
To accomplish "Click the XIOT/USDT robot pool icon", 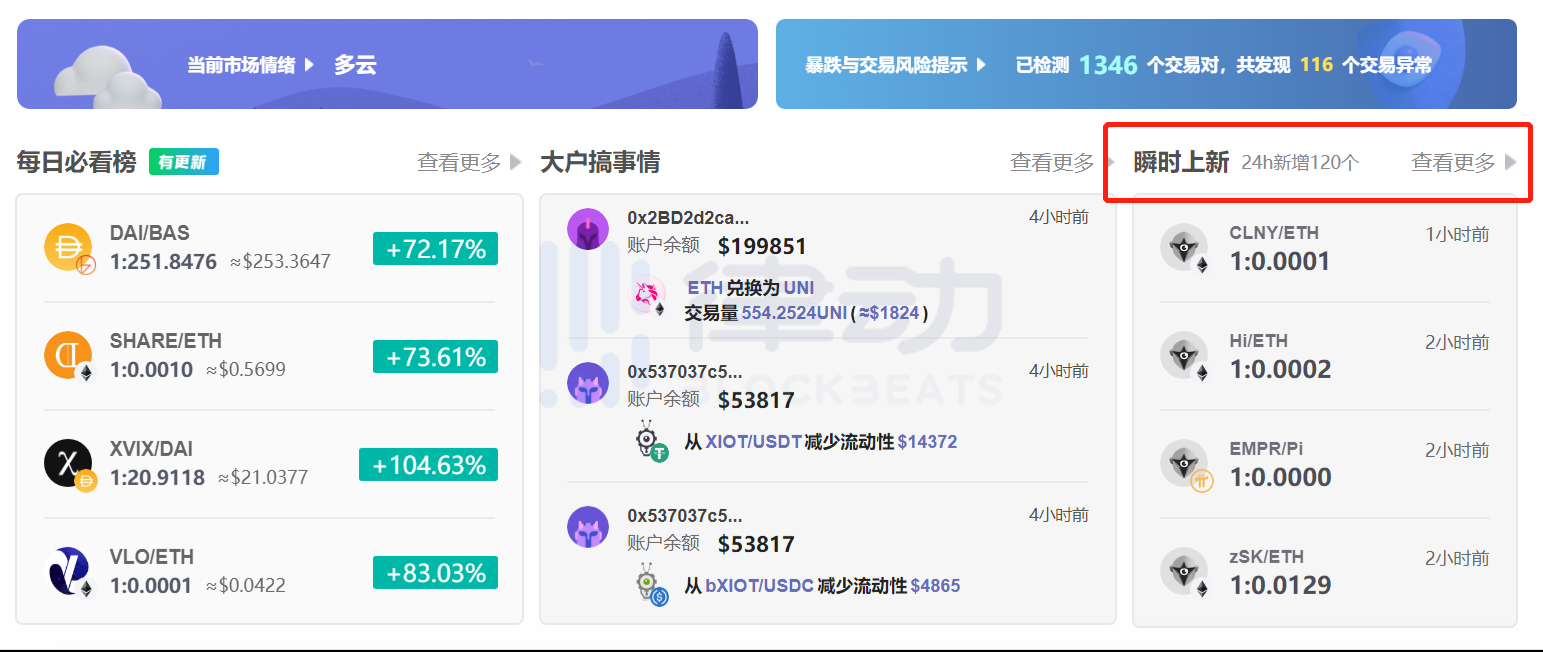I will coord(652,442).
